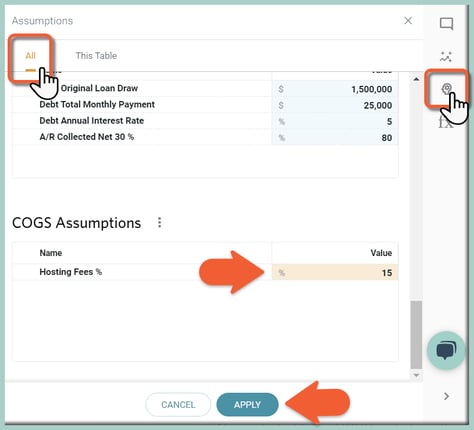This screenshot has width=474, height=430.
Task: Open the chart insights icon
Action: pos(446,57)
